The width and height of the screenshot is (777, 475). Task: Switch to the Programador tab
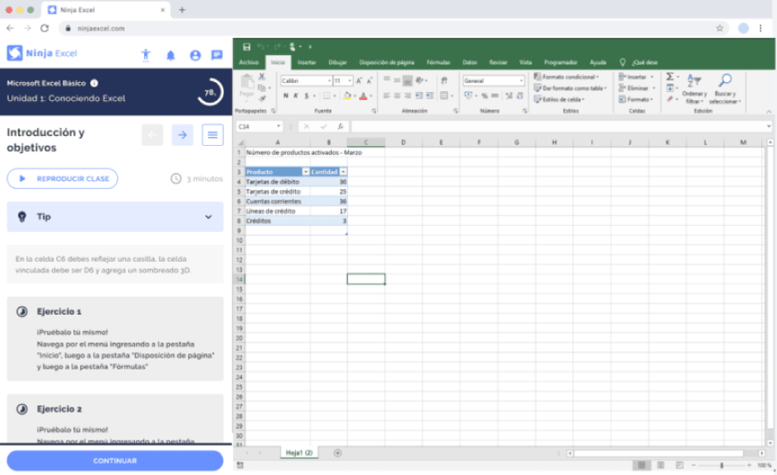560,62
